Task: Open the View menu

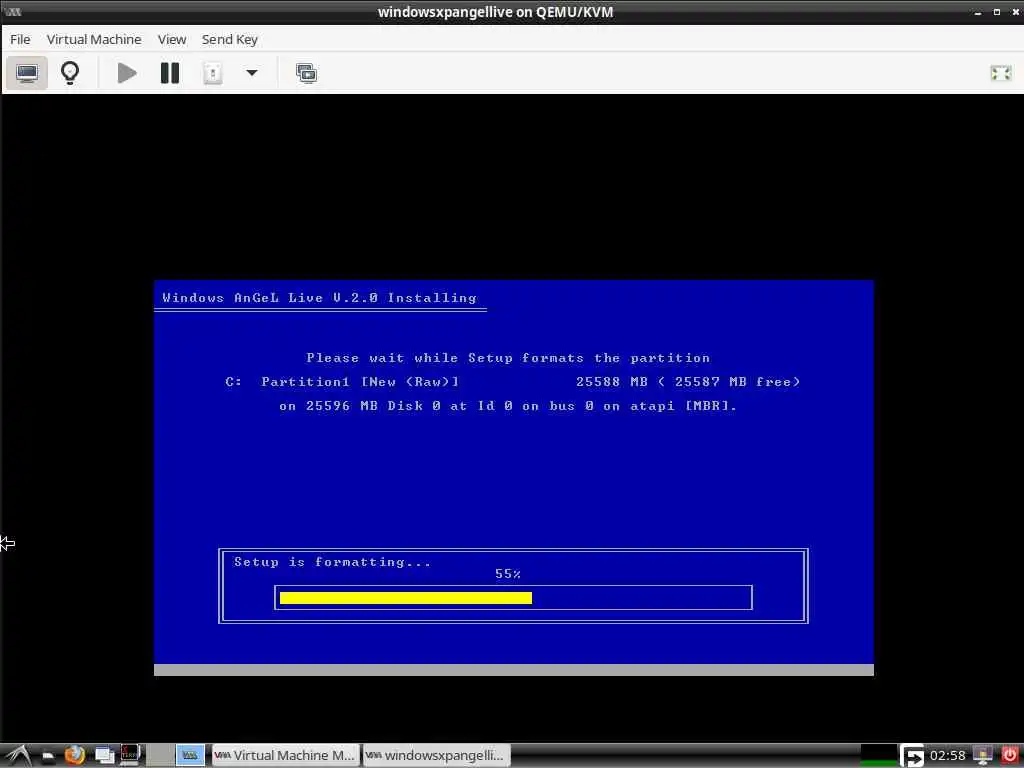Action: [172, 40]
